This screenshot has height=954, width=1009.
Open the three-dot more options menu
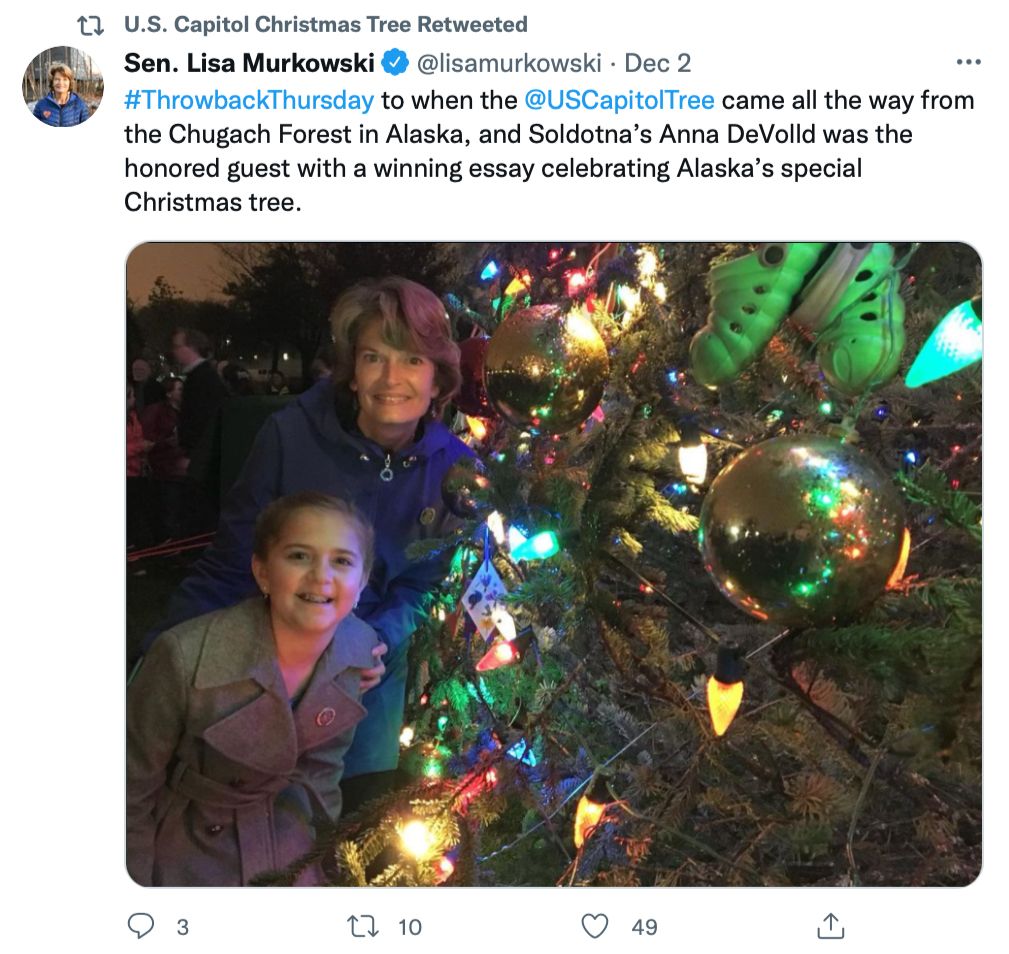click(968, 63)
